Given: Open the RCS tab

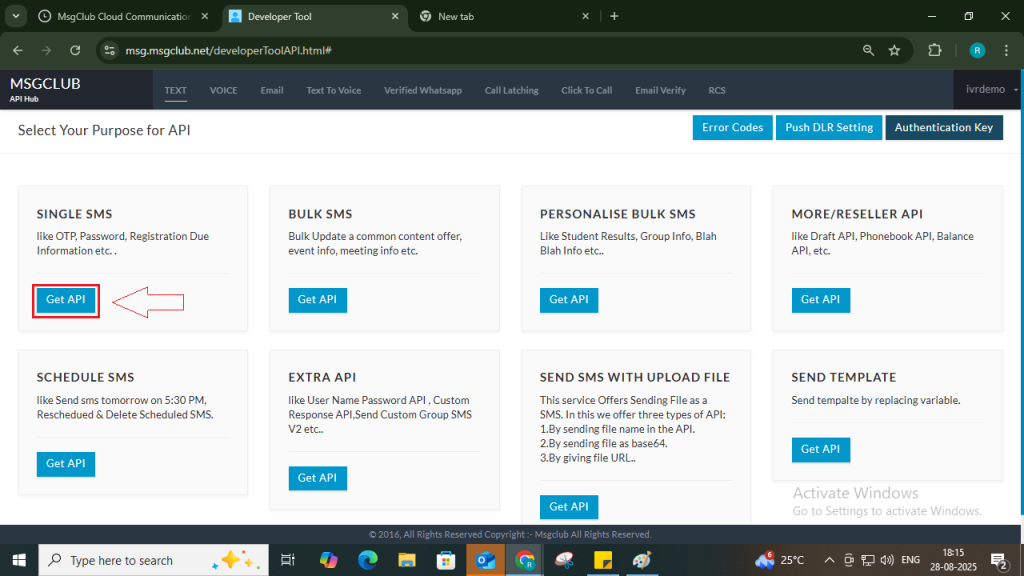Looking at the screenshot, I should coord(716,91).
